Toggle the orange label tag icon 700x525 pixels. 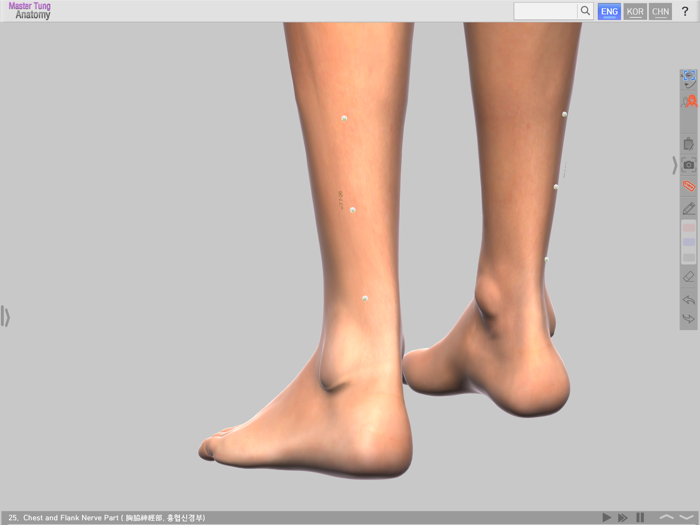[x=689, y=185]
